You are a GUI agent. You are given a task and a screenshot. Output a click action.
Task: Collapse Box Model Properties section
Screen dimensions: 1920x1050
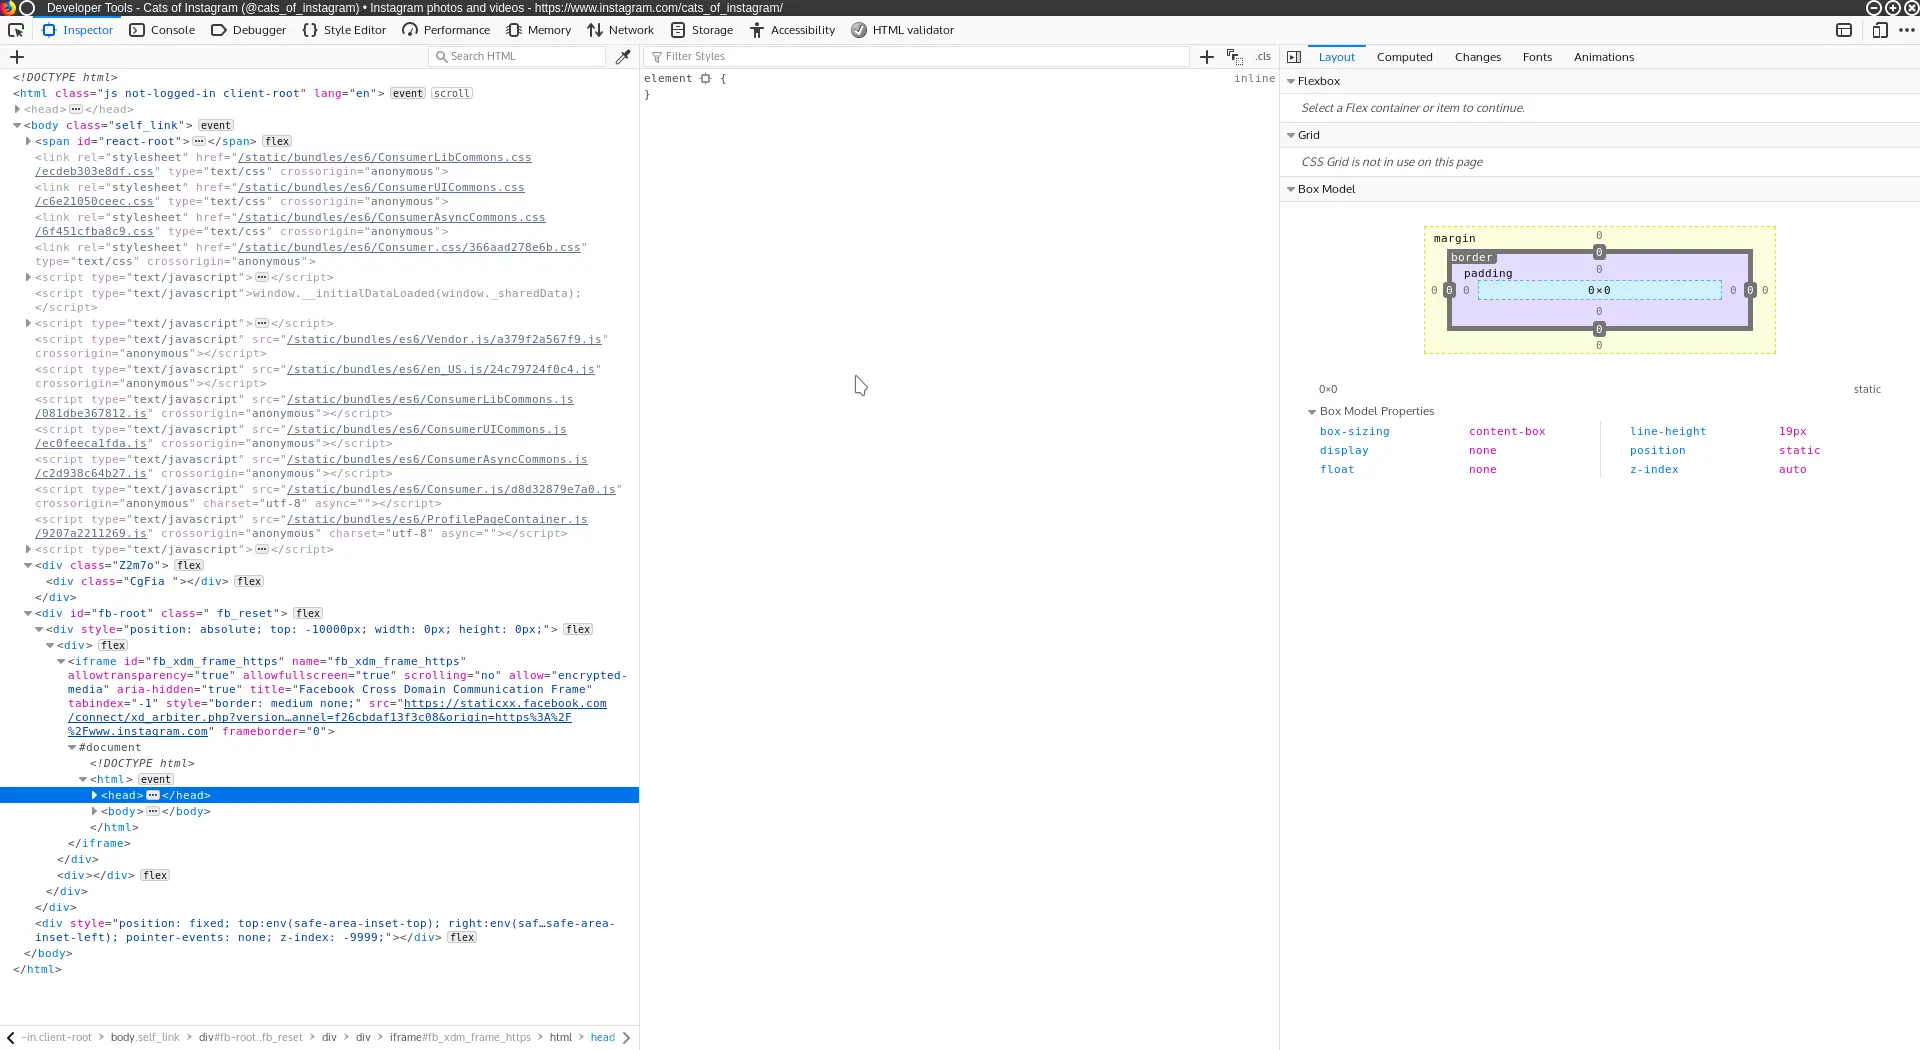(1312, 411)
